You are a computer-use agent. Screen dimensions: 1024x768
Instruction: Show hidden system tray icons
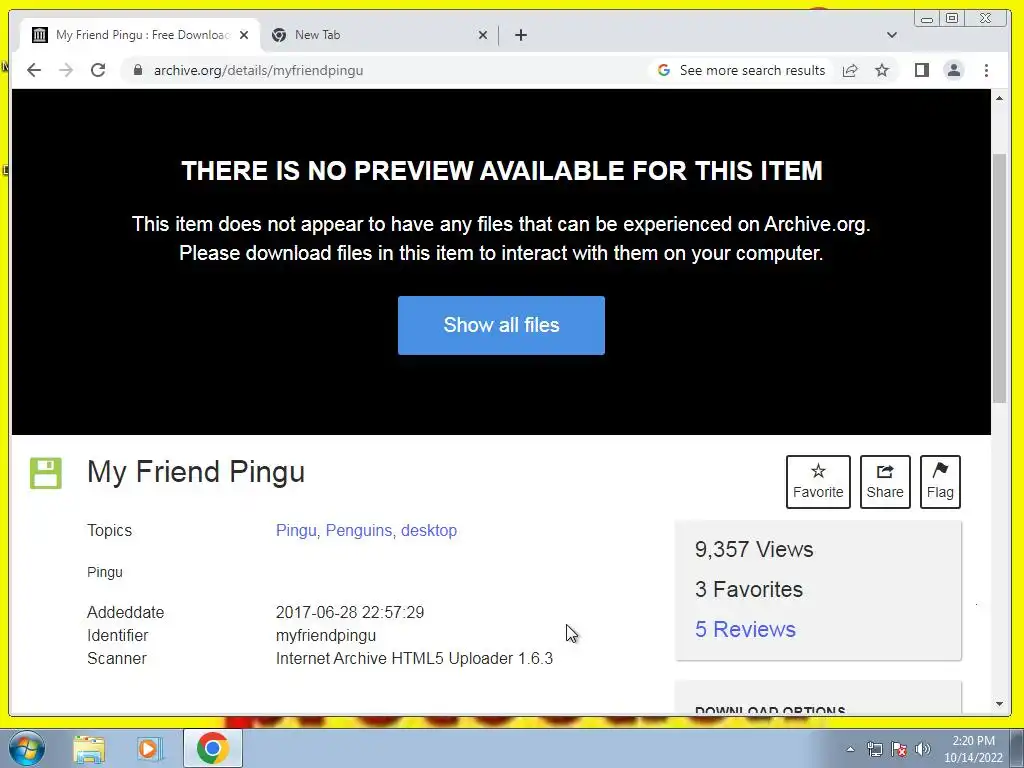pyautogui.click(x=850, y=749)
